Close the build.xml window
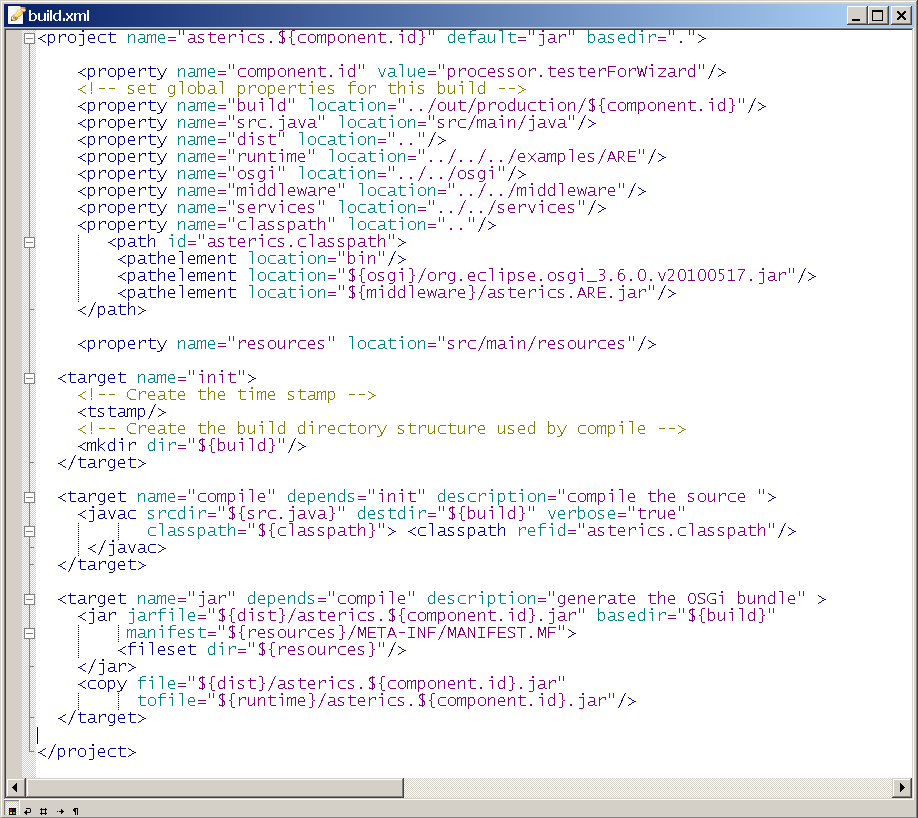 point(900,15)
